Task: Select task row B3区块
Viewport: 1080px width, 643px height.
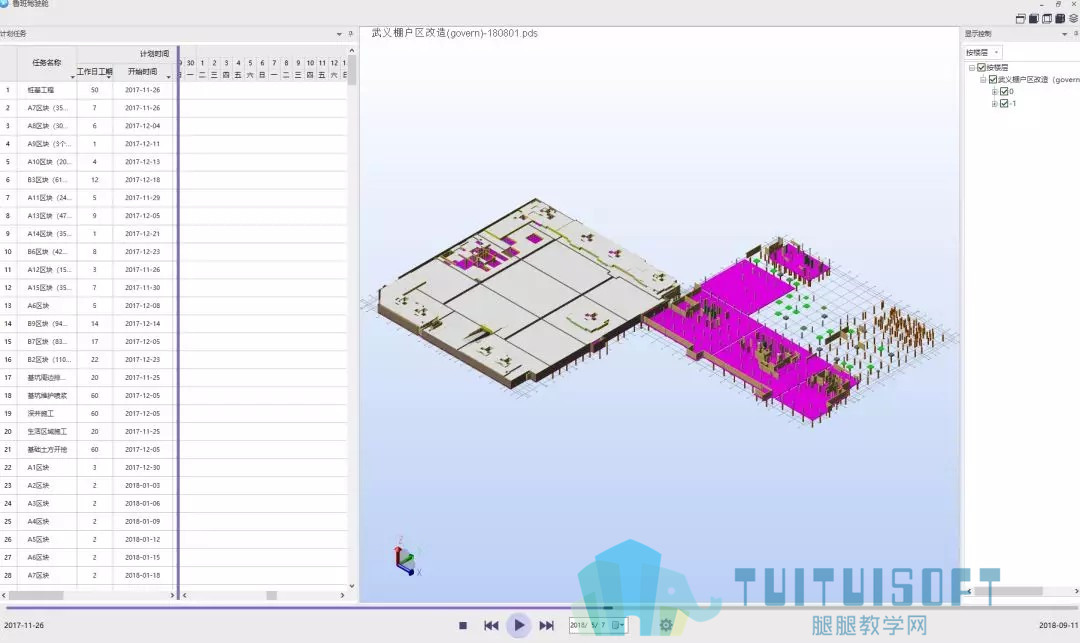Action: (88, 180)
